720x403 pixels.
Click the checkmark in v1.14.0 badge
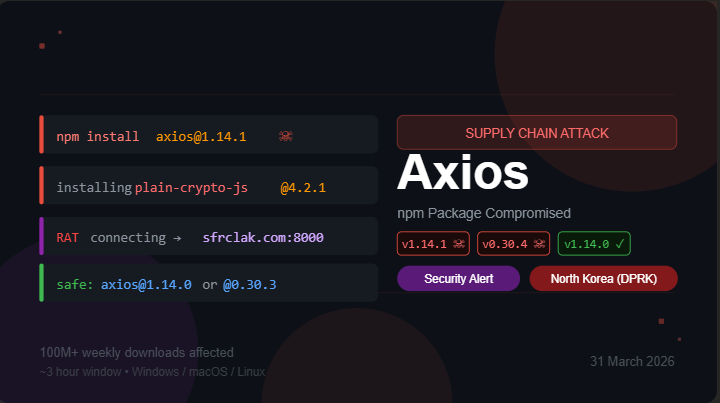click(620, 244)
